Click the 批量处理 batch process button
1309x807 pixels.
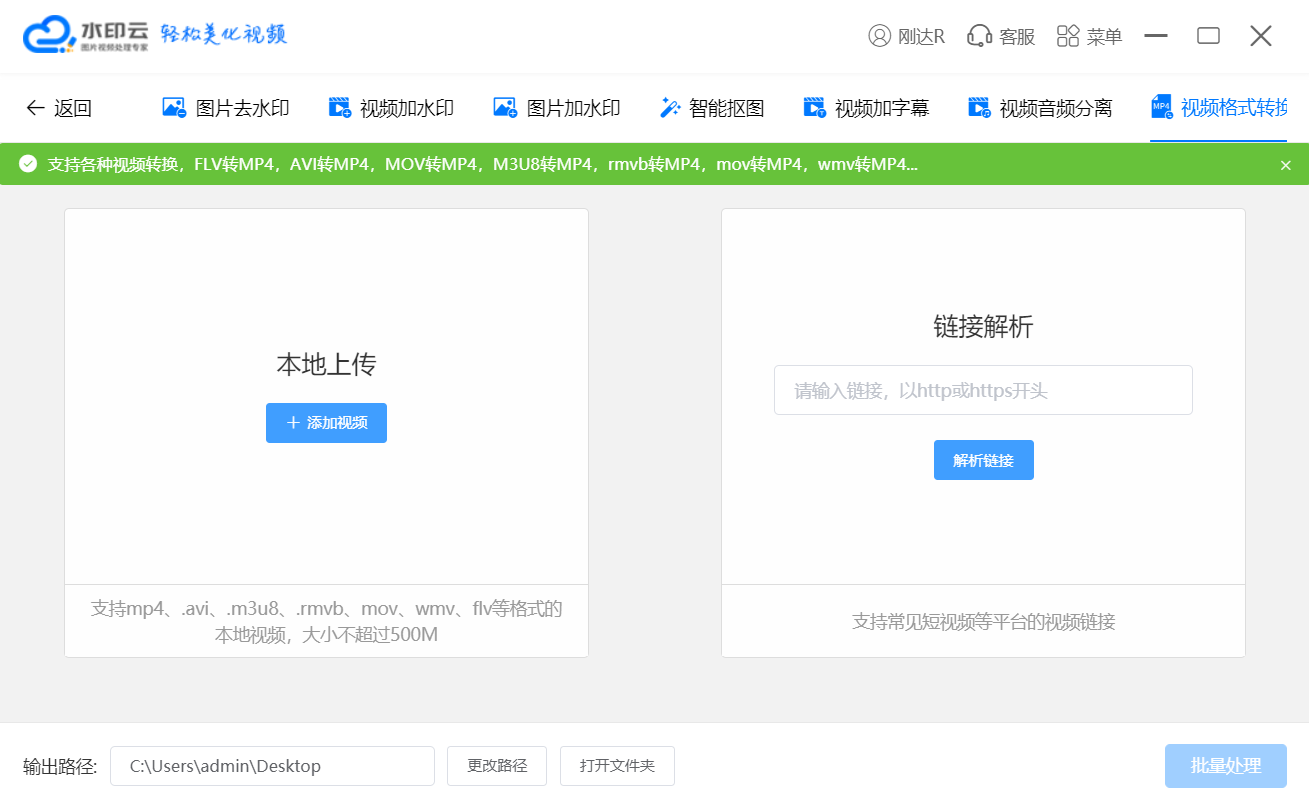click(1225, 765)
